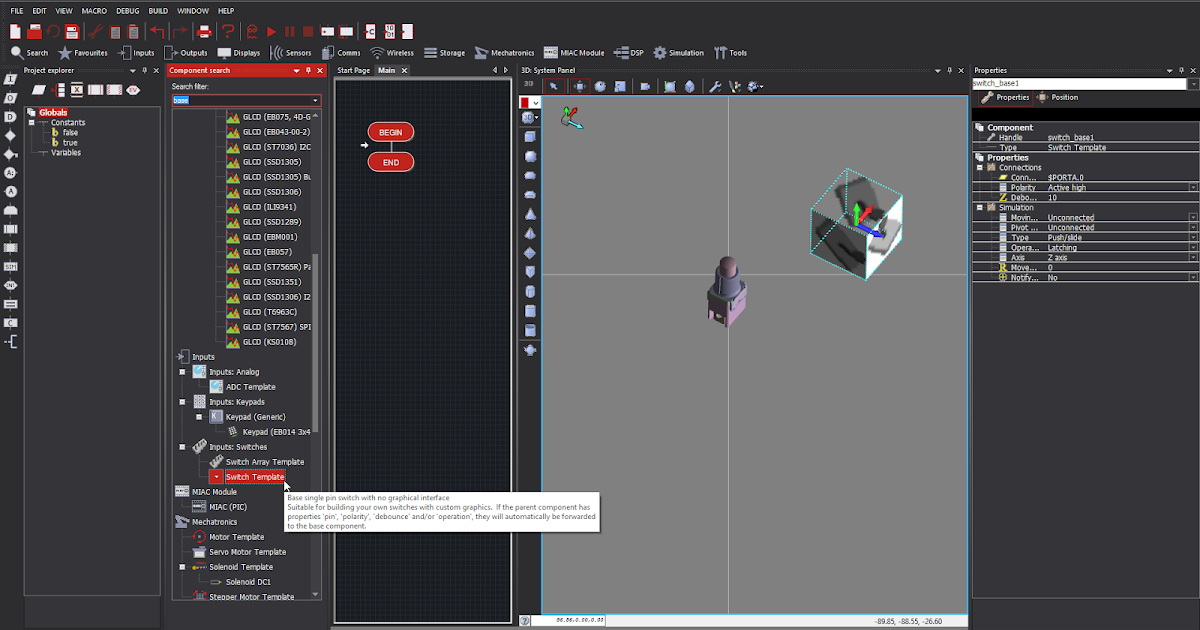This screenshot has width=1200, height=630.
Task: Open the Sensors components category
Action: [x=292, y=53]
